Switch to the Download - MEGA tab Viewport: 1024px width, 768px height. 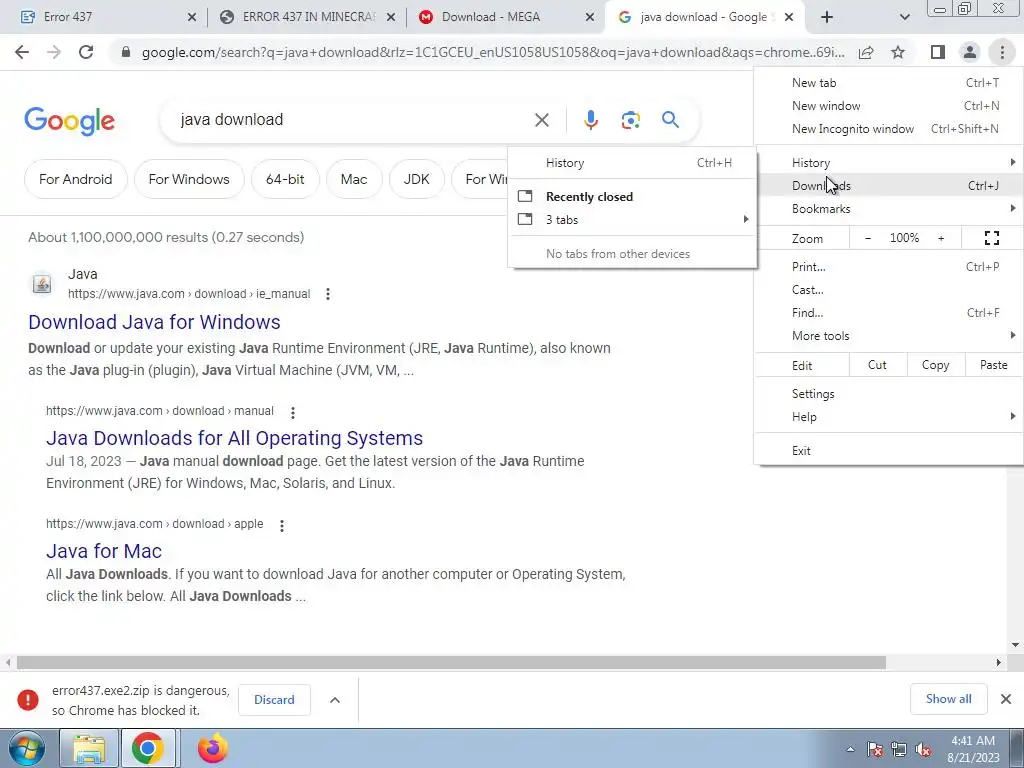click(x=507, y=18)
